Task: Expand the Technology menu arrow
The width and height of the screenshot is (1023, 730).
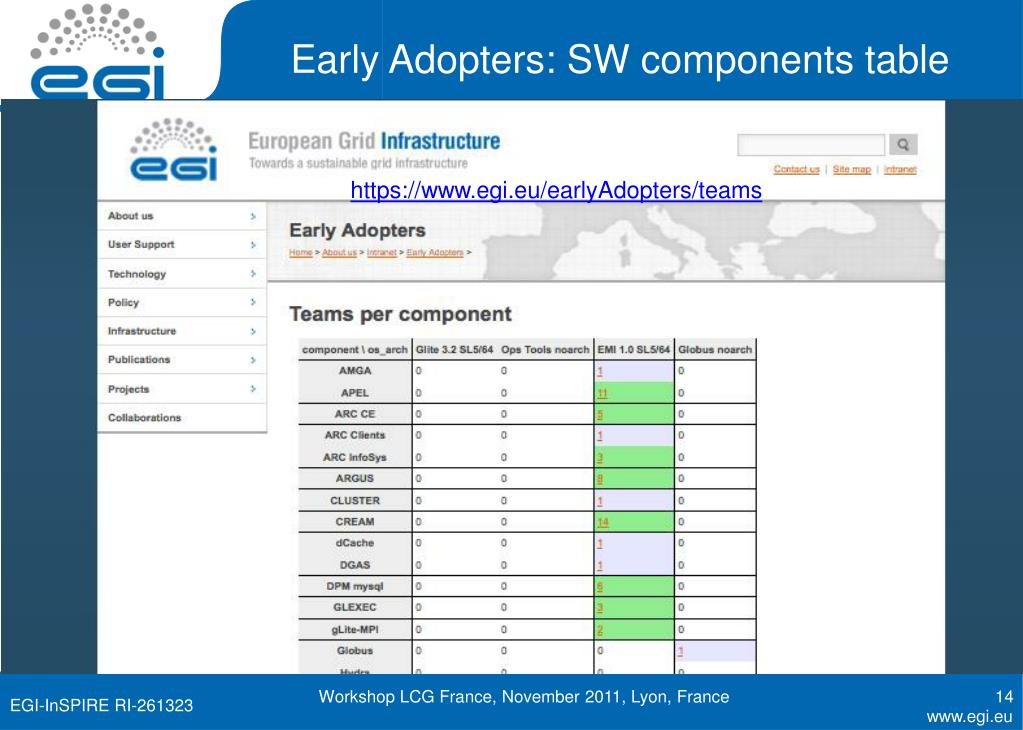Action: [x=252, y=274]
